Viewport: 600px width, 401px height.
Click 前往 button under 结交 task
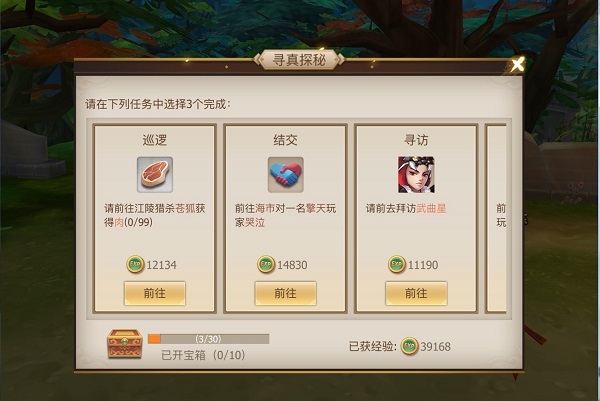tap(285, 293)
